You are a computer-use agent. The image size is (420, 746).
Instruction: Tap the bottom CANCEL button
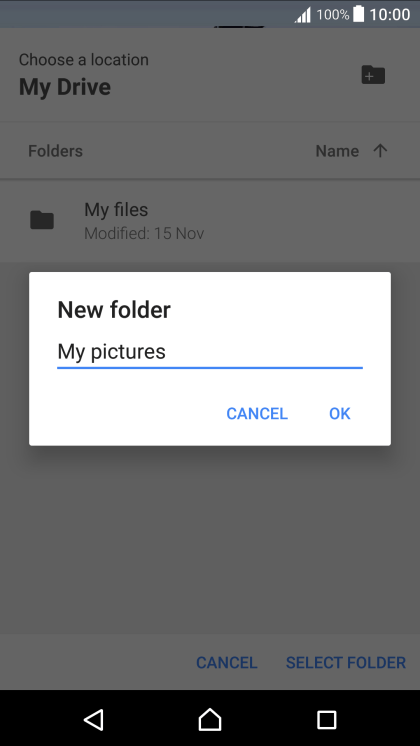(226, 662)
